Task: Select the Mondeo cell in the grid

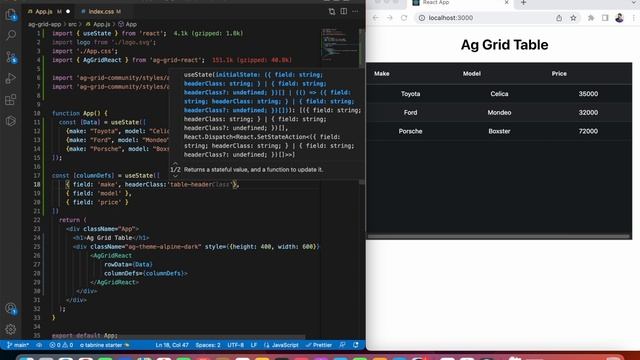Action: tap(499, 113)
